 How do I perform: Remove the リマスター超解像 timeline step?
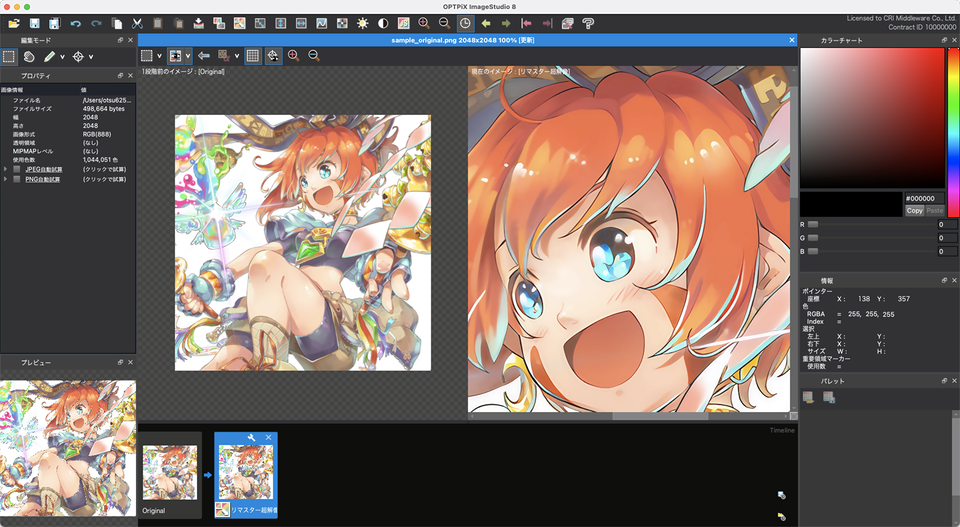point(268,437)
